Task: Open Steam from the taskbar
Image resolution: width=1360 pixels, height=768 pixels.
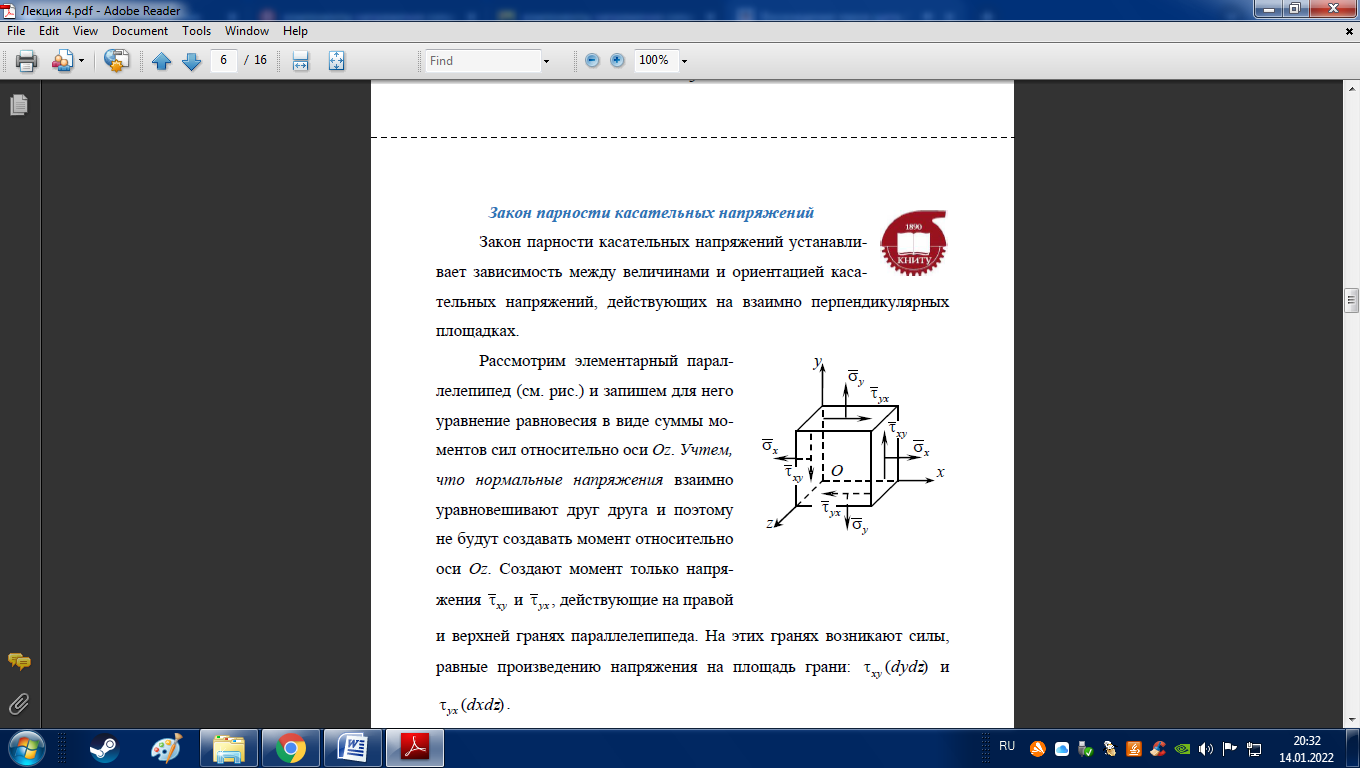Action: pos(102,748)
